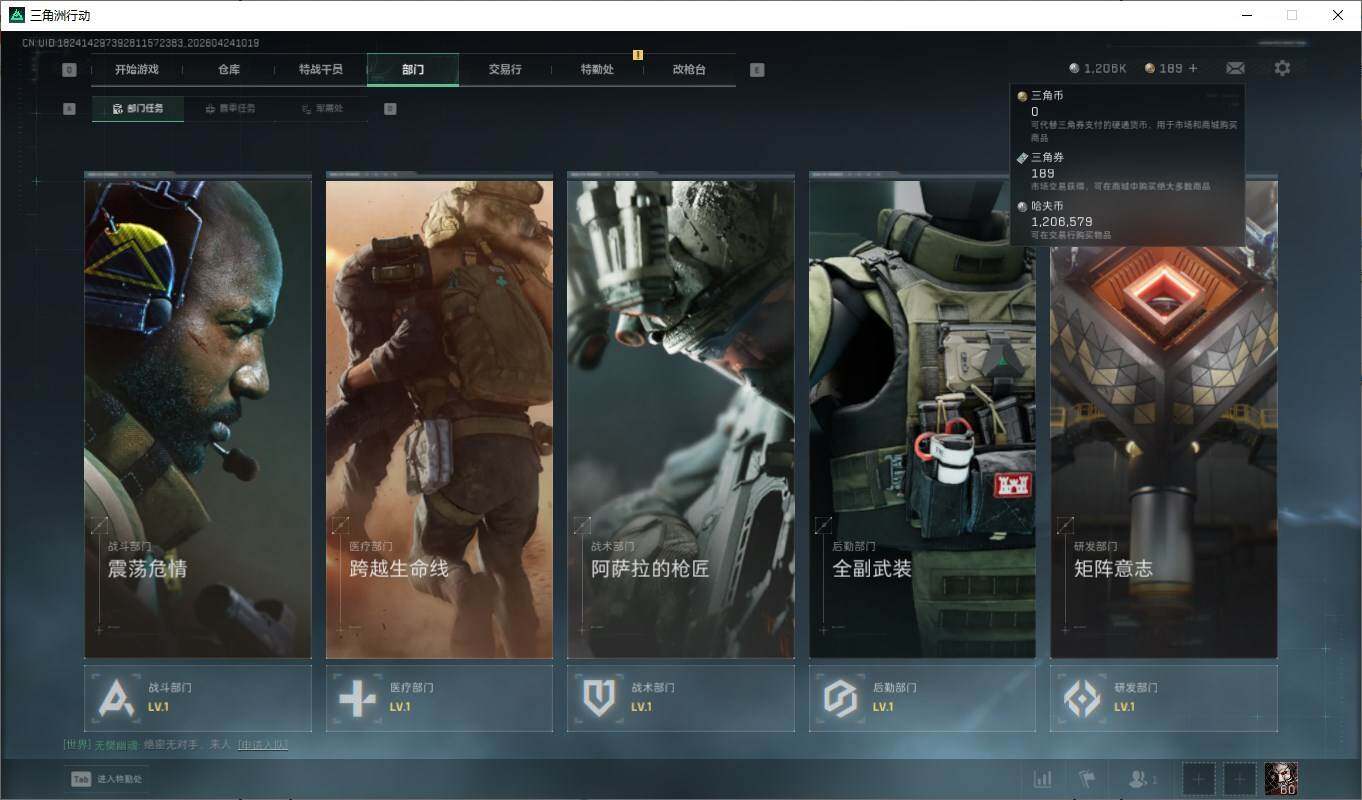Click the 后勤部门 hexagon emblem icon
The height and width of the screenshot is (800, 1362).
coord(841,698)
